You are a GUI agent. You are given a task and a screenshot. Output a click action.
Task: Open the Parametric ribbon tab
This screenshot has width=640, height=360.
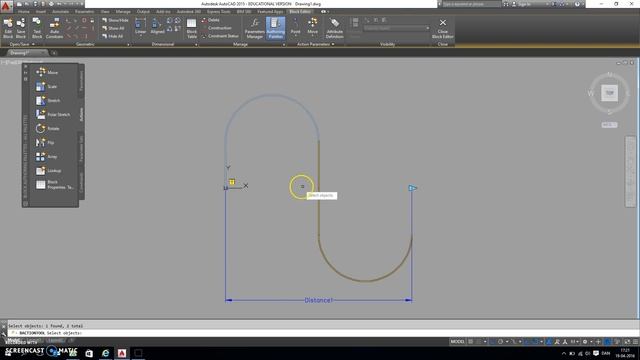pyautogui.click(x=84, y=11)
